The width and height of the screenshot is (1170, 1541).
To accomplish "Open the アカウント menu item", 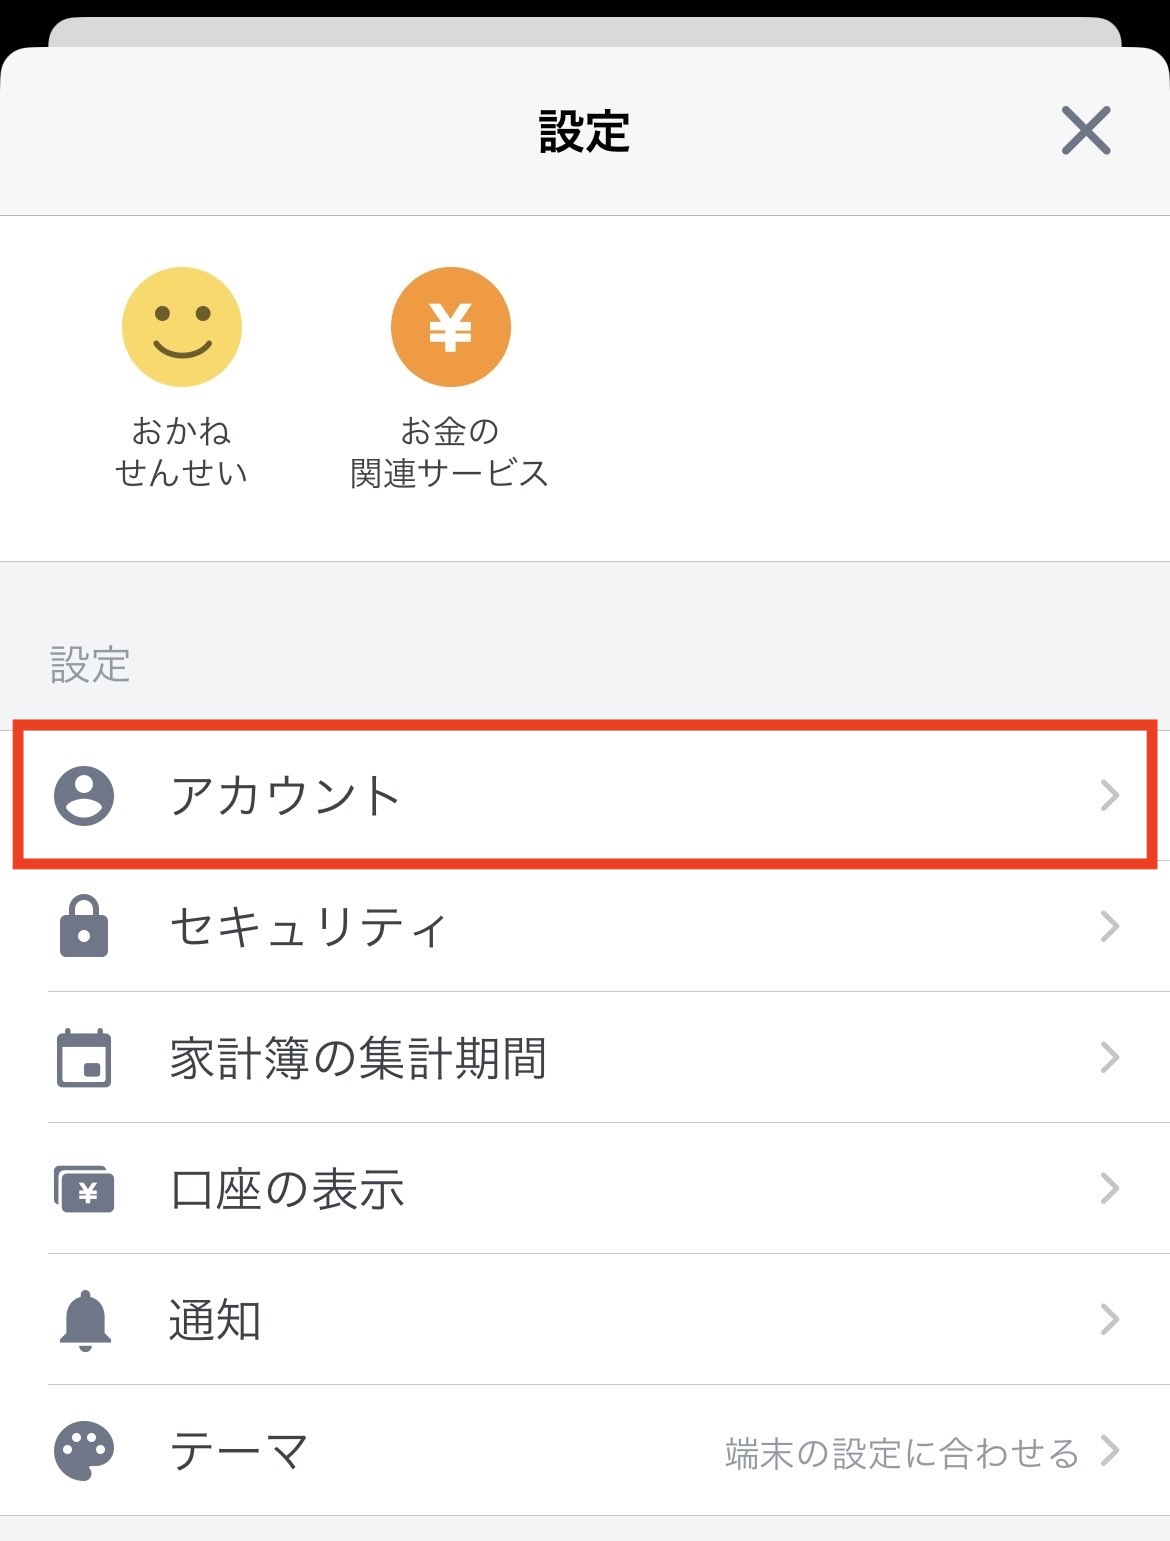I will (585, 795).
